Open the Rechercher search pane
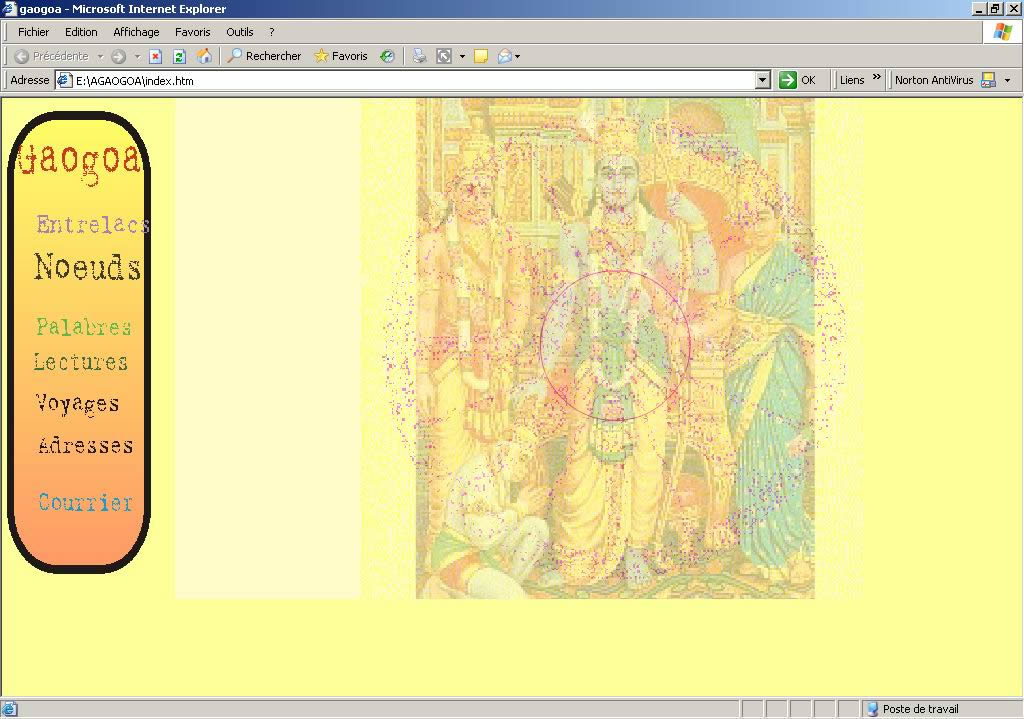1024x719 pixels. 264,56
